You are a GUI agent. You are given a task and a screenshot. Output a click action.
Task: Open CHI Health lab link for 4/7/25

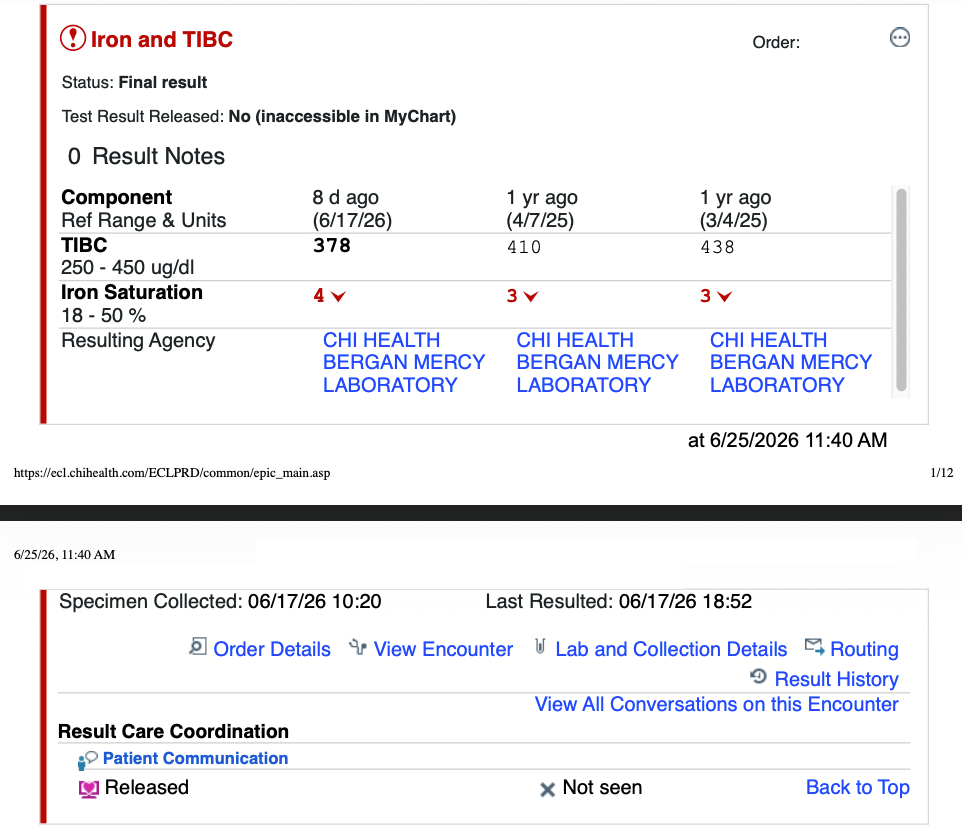pos(597,363)
